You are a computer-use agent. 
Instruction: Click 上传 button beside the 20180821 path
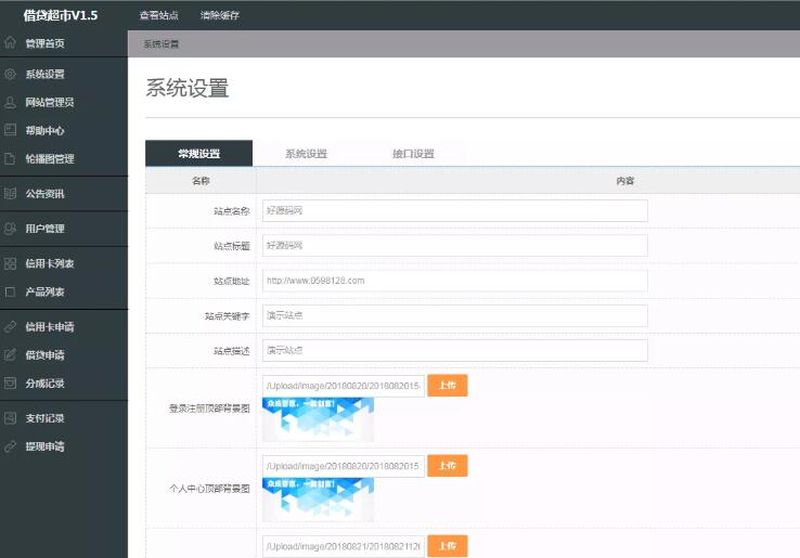(x=447, y=546)
